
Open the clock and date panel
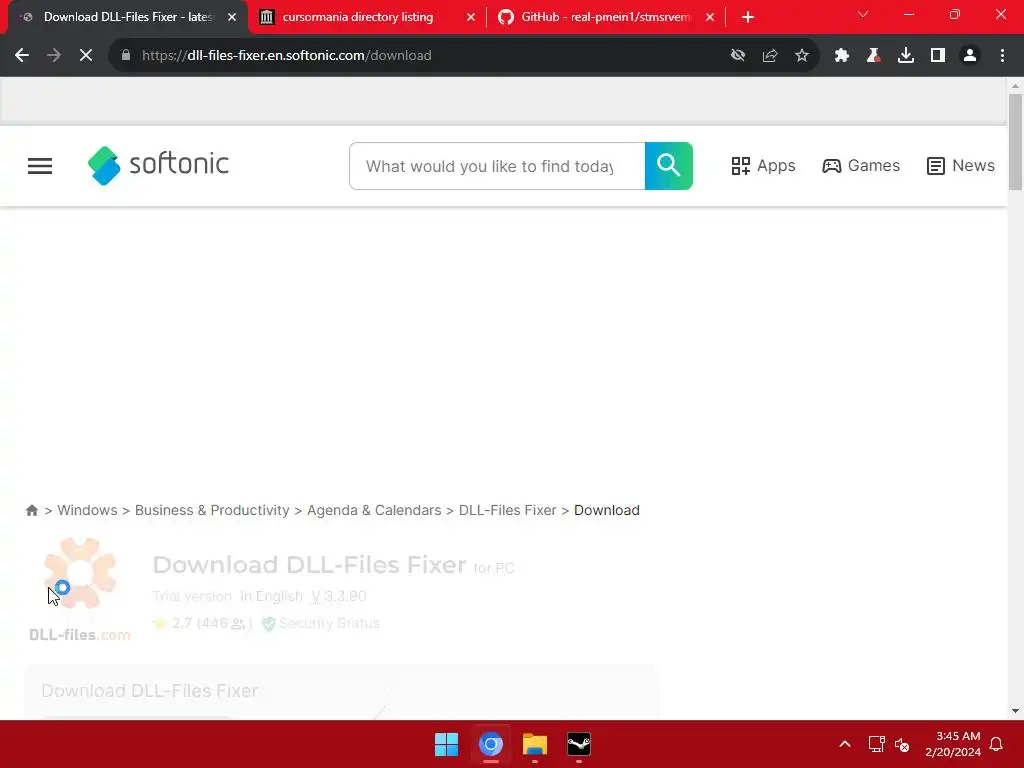tap(953, 744)
